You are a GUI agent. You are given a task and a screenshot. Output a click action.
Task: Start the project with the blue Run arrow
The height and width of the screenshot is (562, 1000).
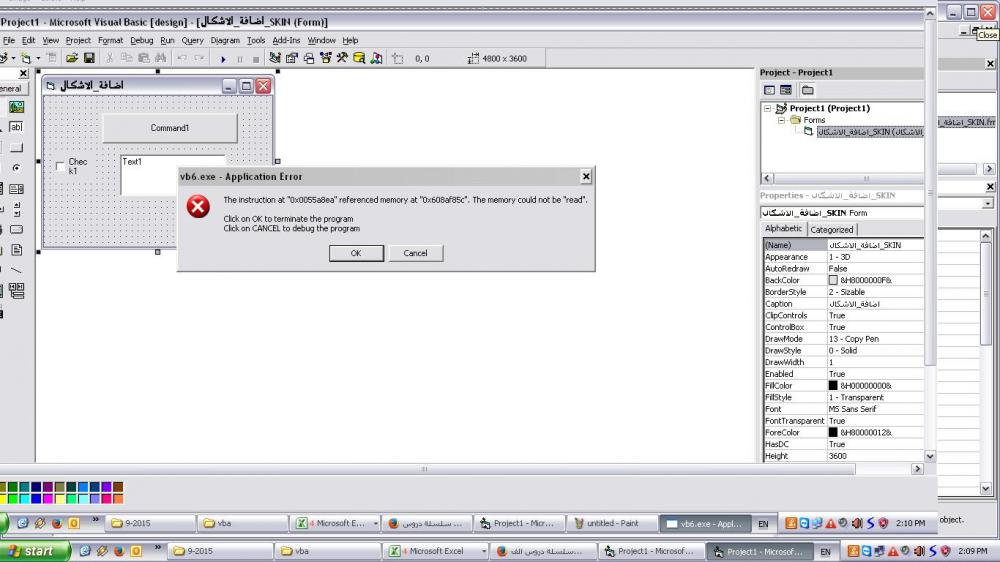click(223, 59)
